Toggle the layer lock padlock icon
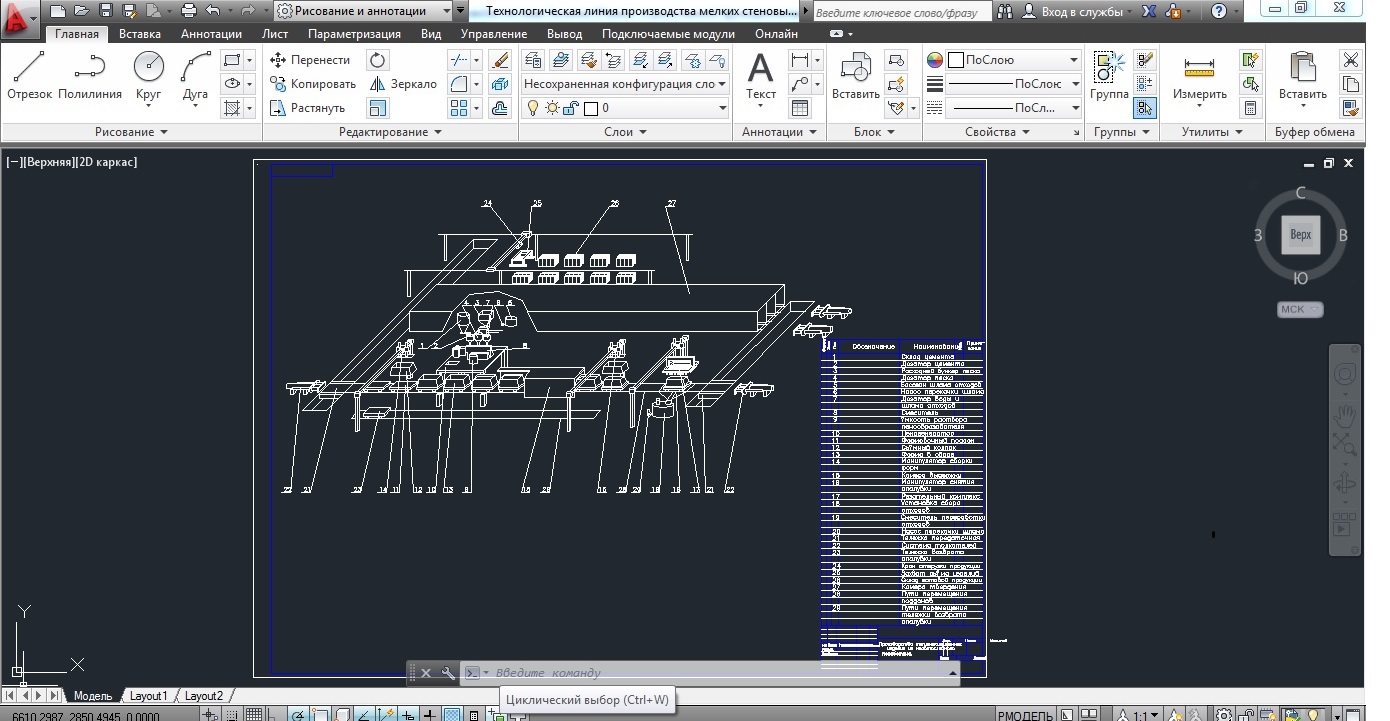Image resolution: width=1390 pixels, height=721 pixels. pos(569,108)
